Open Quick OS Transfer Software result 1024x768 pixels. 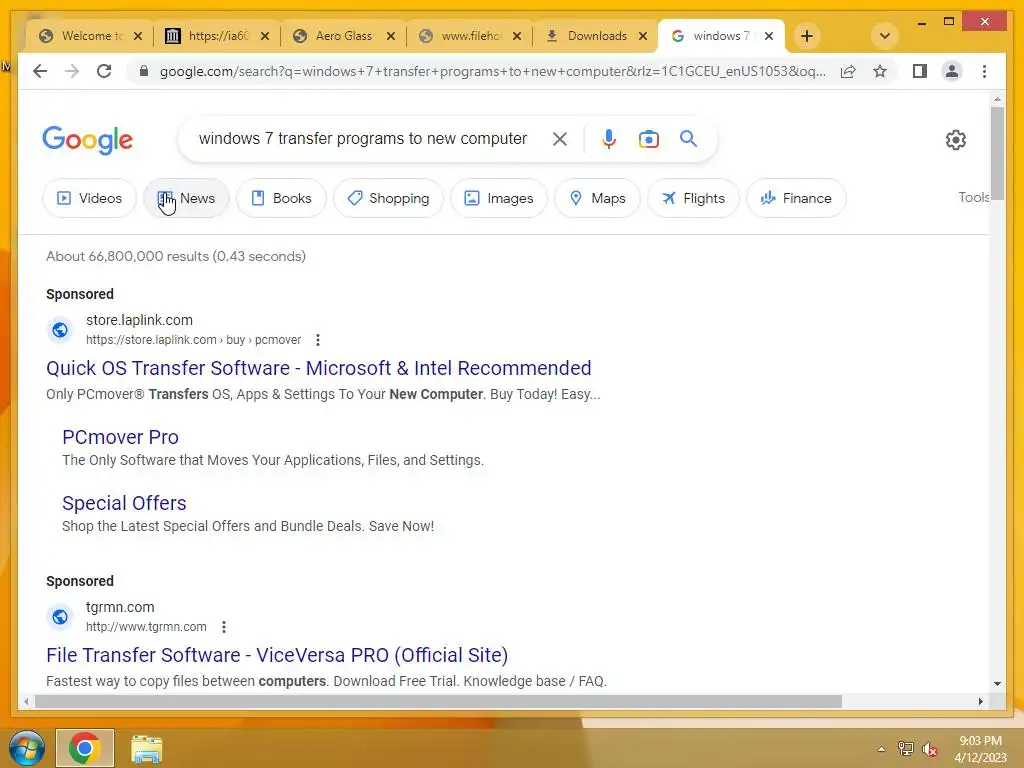(319, 368)
